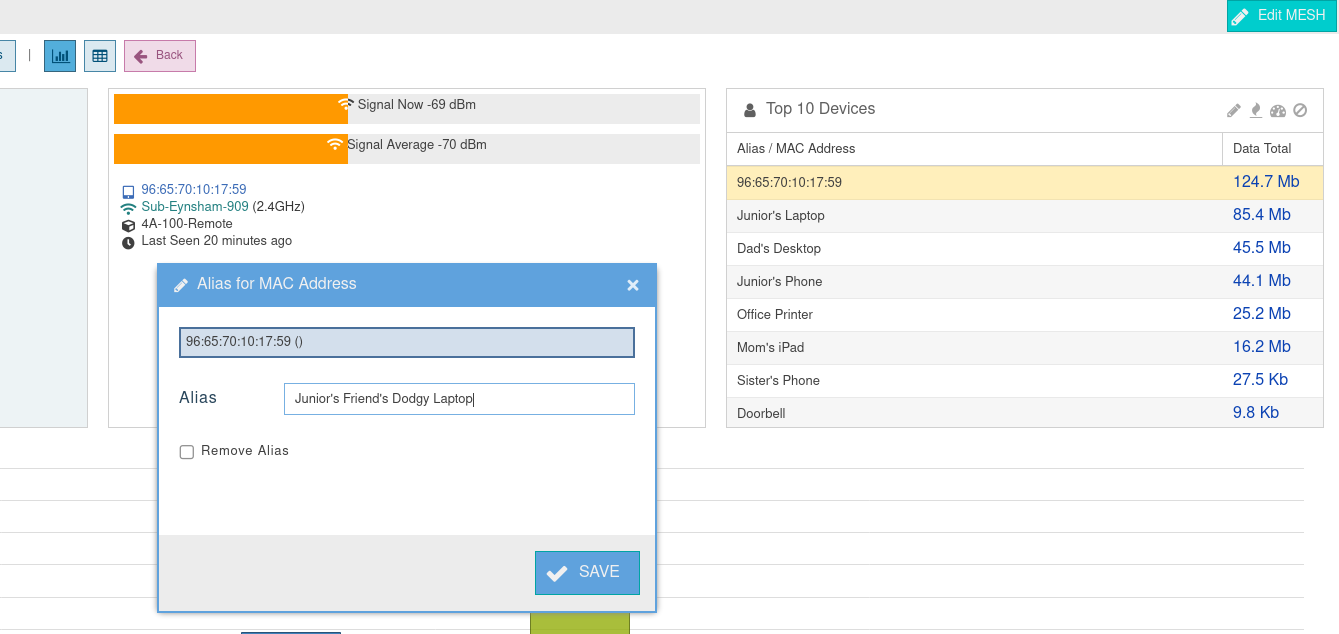This screenshot has width=1339, height=634.
Task: Go back using the Back button
Action: (160, 56)
